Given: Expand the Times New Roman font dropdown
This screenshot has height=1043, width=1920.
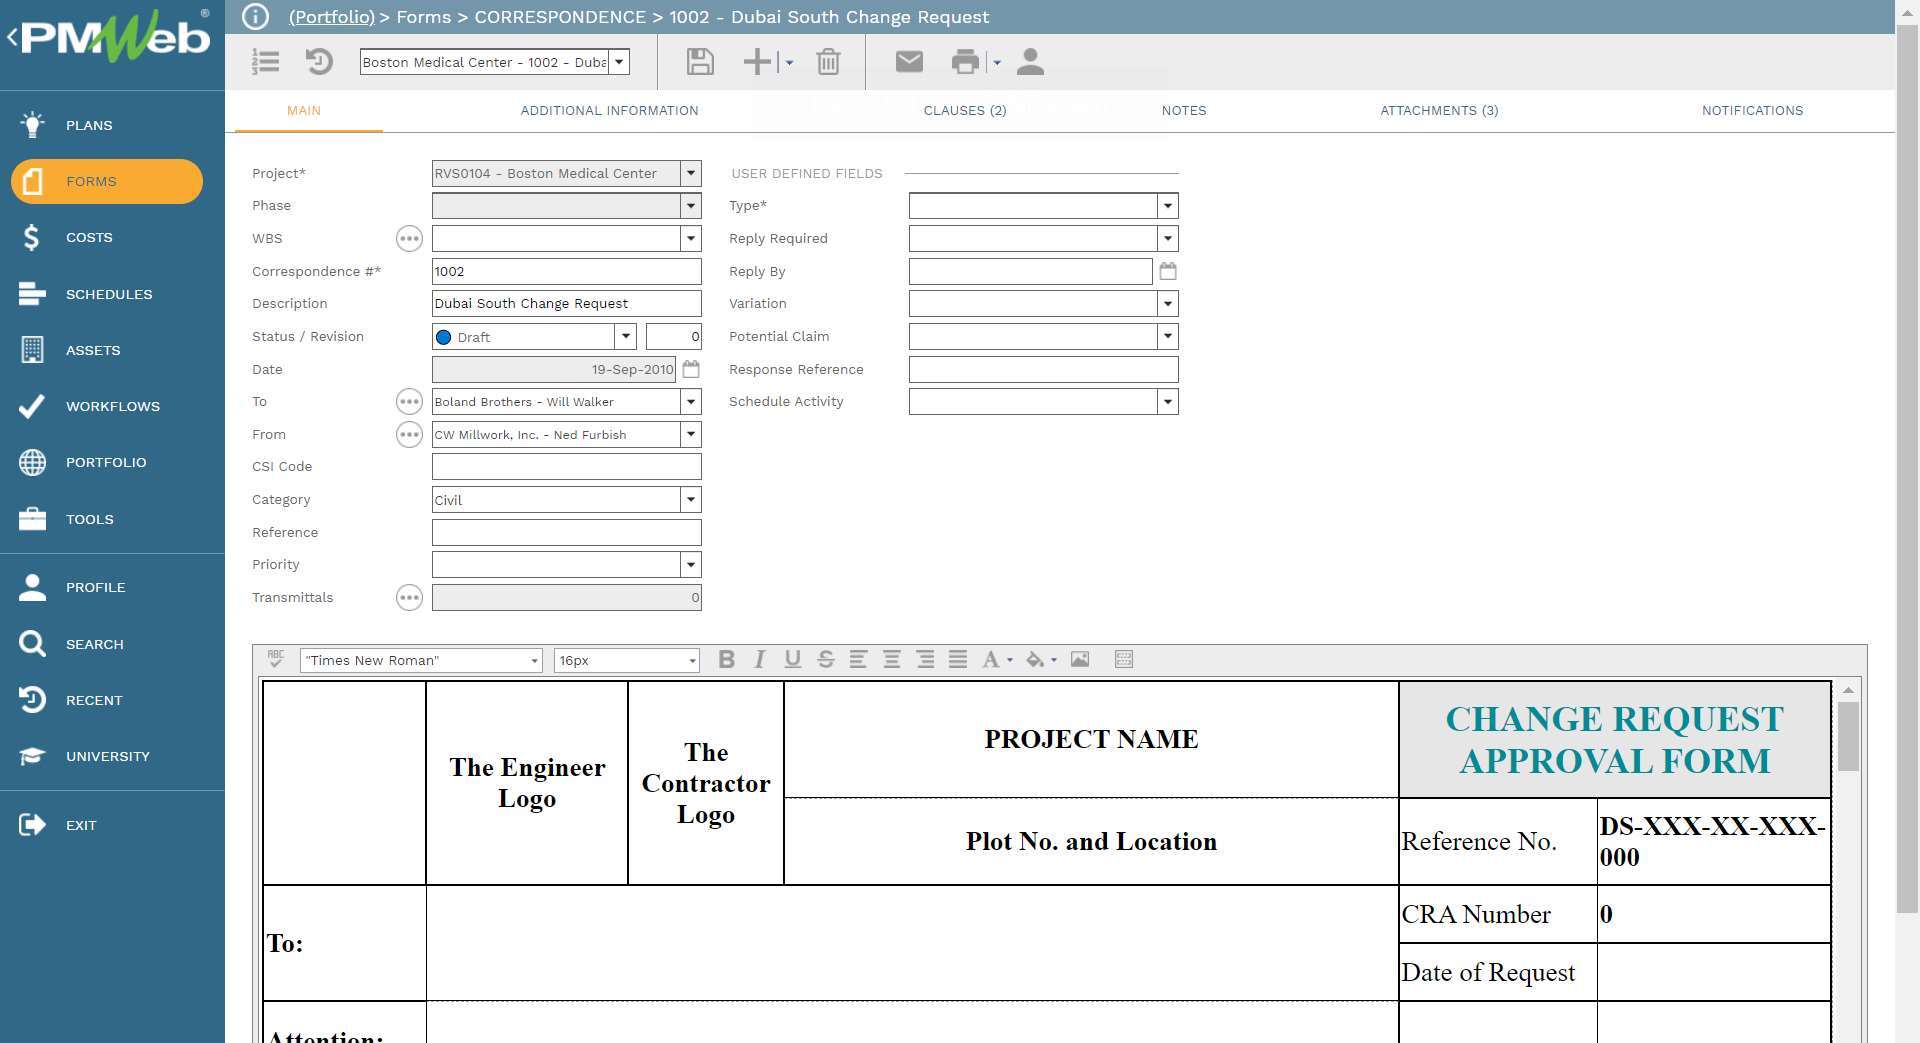Looking at the screenshot, I should pyautogui.click(x=533, y=661).
